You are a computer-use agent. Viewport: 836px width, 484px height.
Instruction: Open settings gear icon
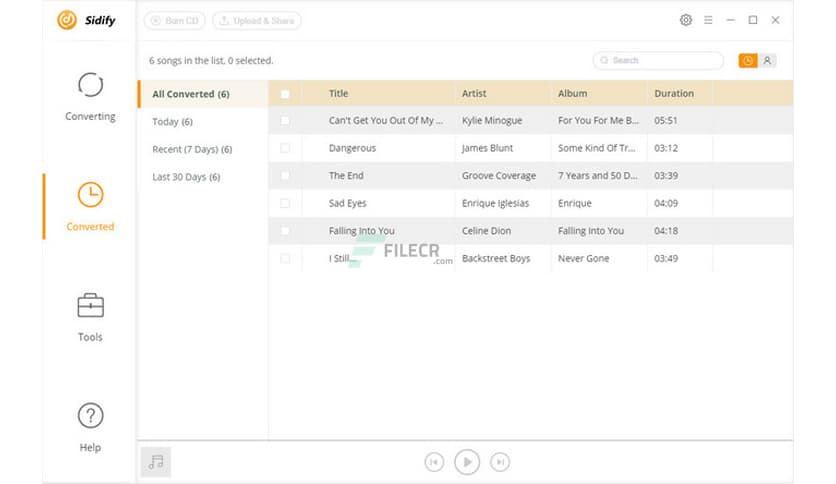coord(686,20)
